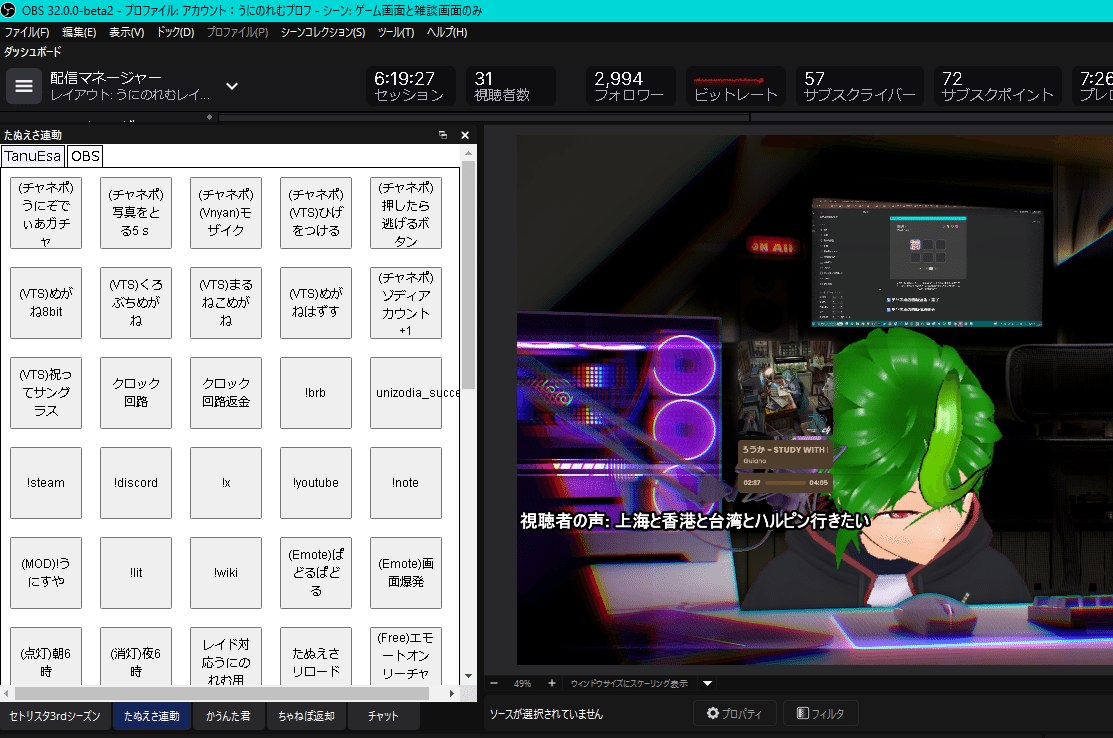Send the !youtube command button

(x=316, y=483)
